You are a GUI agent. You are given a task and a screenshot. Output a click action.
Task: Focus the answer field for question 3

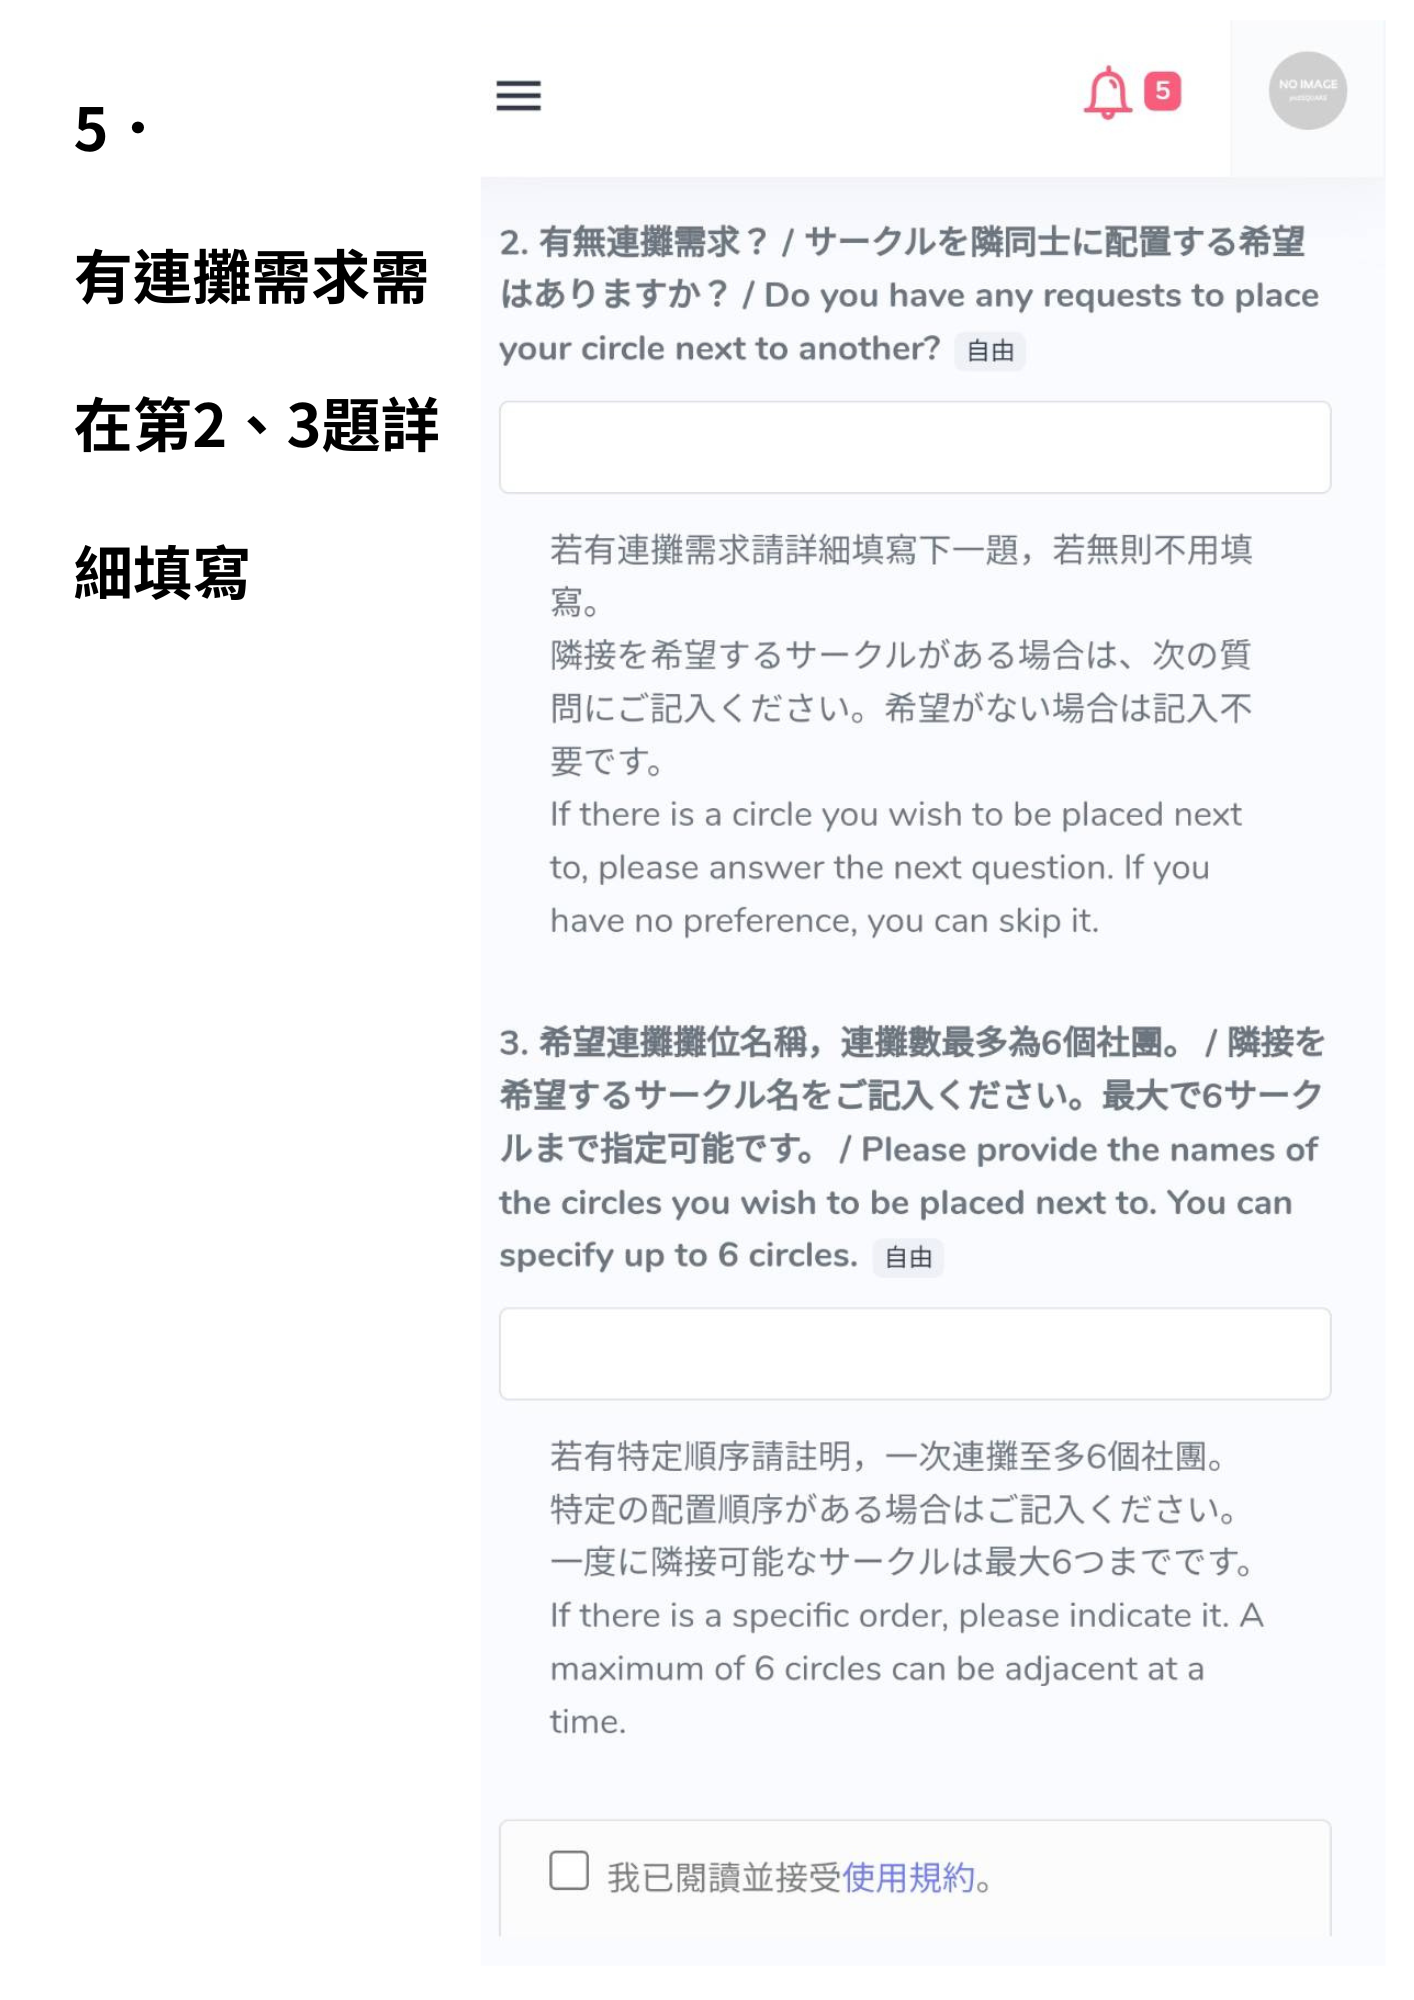[x=915, y=1353]
